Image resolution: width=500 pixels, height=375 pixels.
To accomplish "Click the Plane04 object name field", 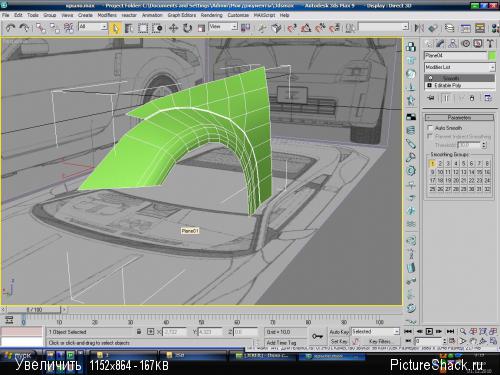I will [455, 56].
